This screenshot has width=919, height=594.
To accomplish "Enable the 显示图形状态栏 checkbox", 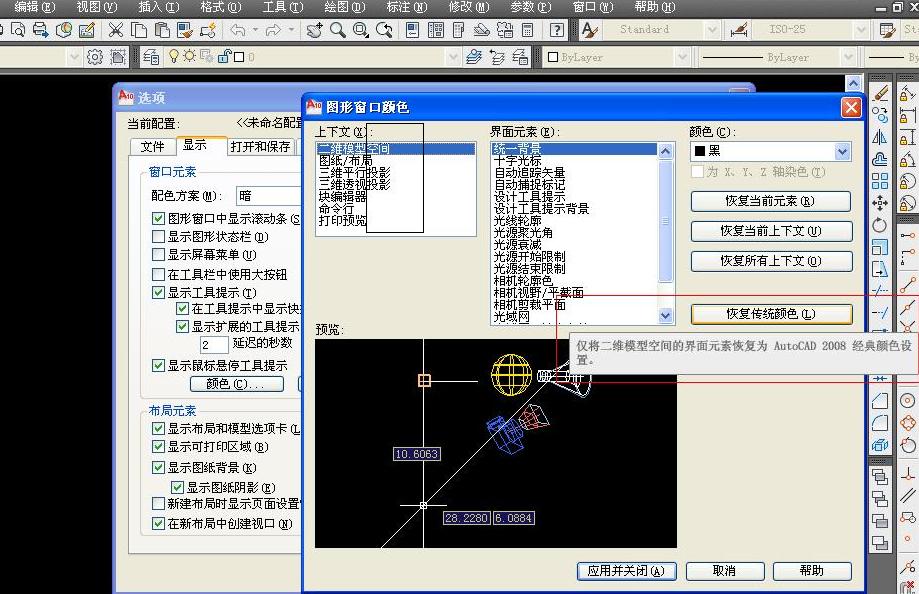I will click(158, 237).
